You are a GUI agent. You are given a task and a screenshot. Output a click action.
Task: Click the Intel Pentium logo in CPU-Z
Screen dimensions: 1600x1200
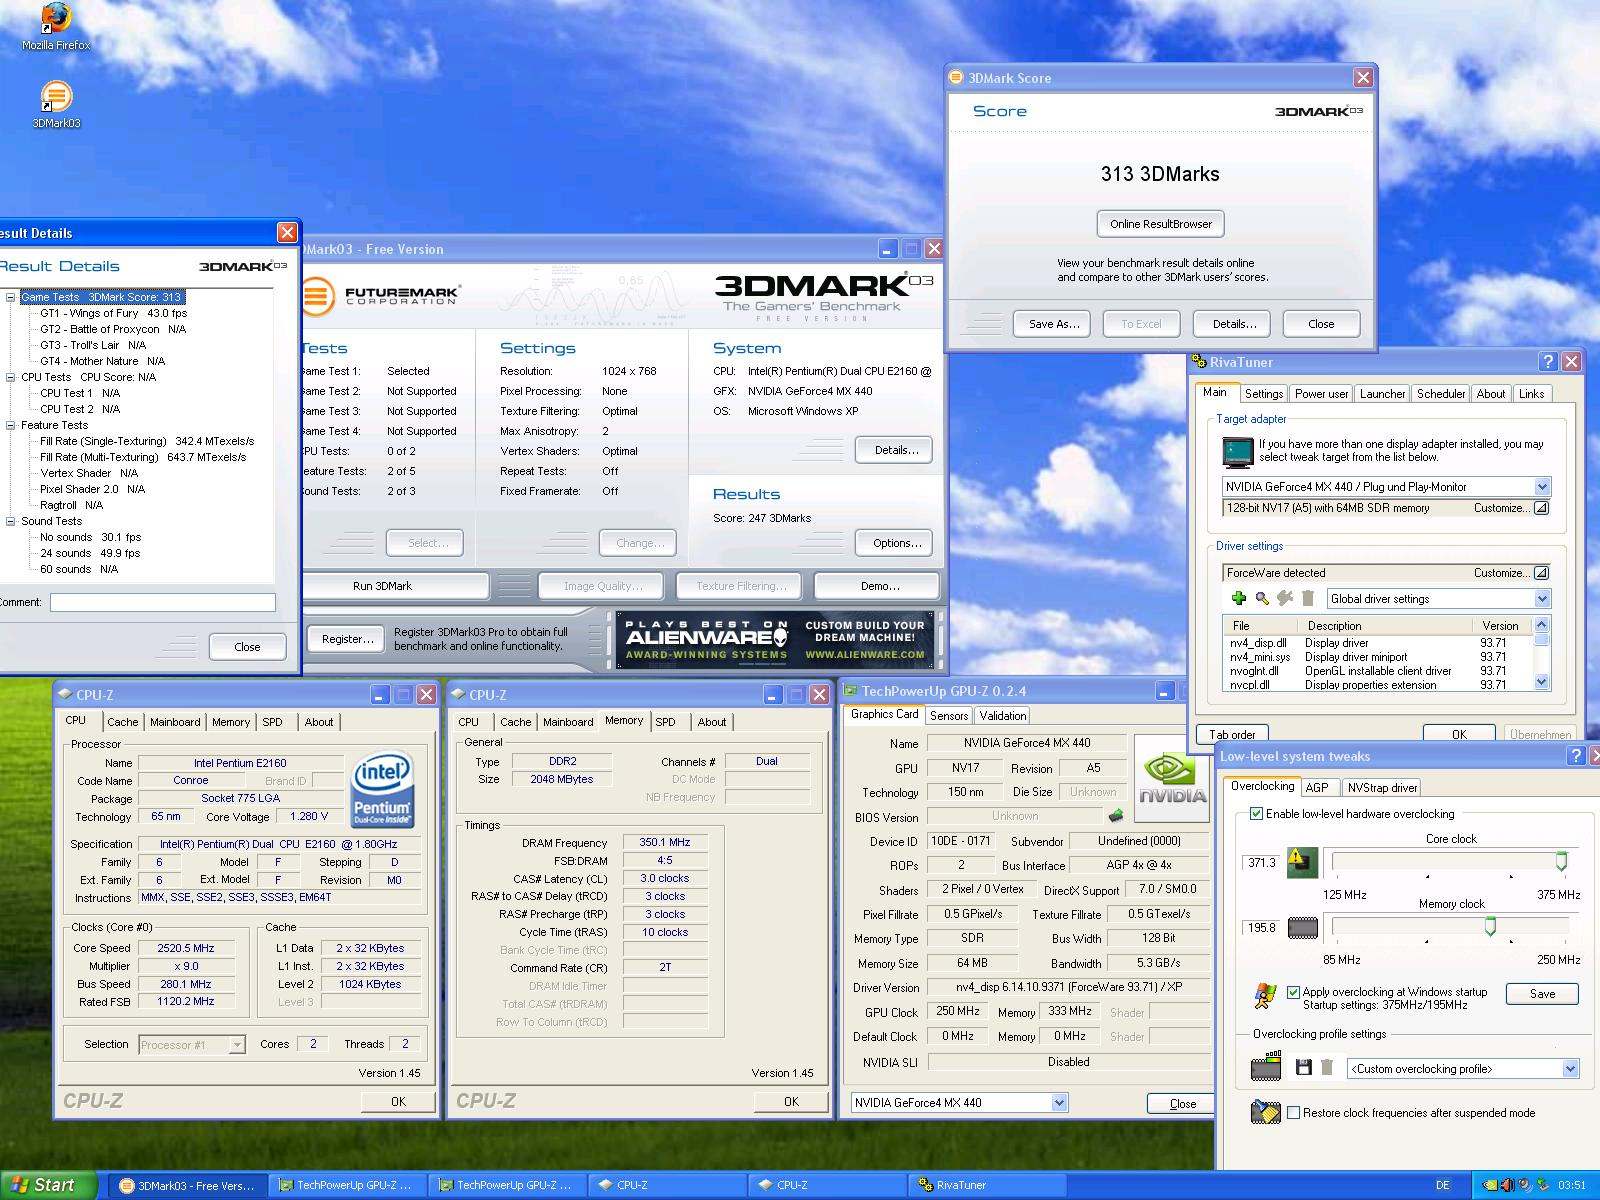[382, 790]
